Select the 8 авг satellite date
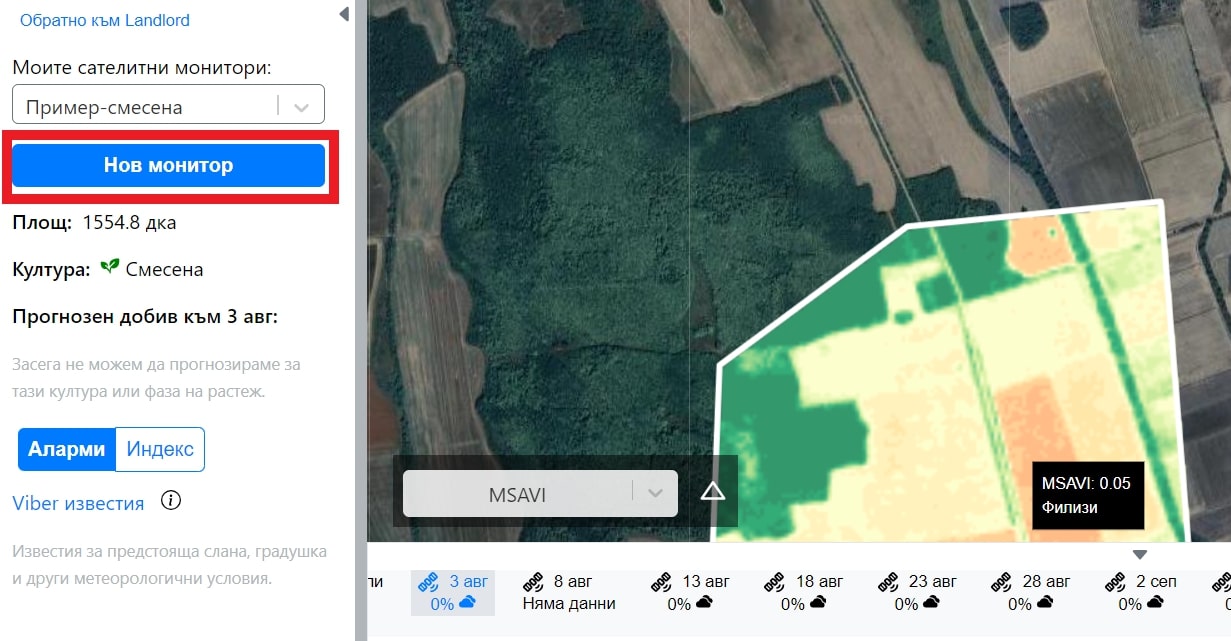The image size is (1231, 641). pyautogui.click(x=569, y=592)
